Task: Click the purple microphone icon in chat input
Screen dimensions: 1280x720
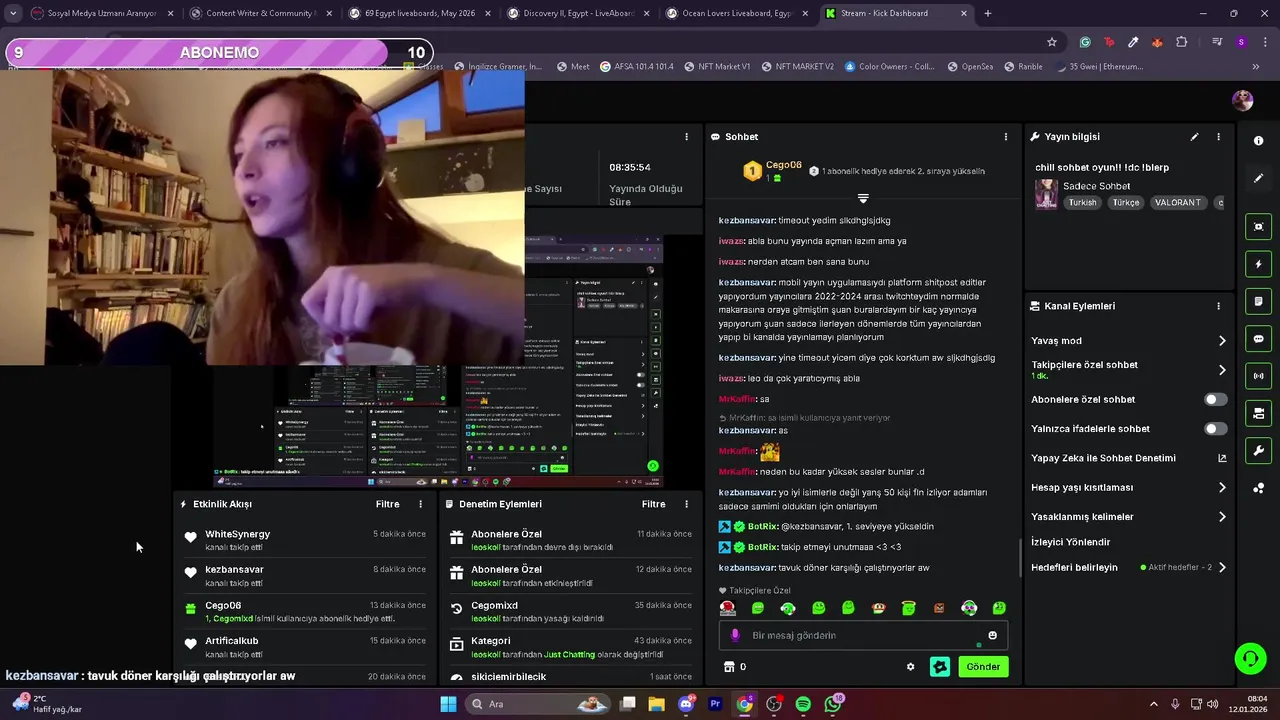Action: pyautogui.click(x=735, y=635)
